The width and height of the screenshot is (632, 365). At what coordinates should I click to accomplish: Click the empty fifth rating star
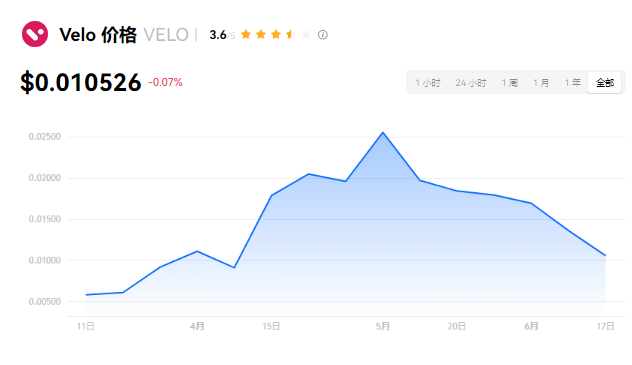pyautogui.click(x=306, y=35)
